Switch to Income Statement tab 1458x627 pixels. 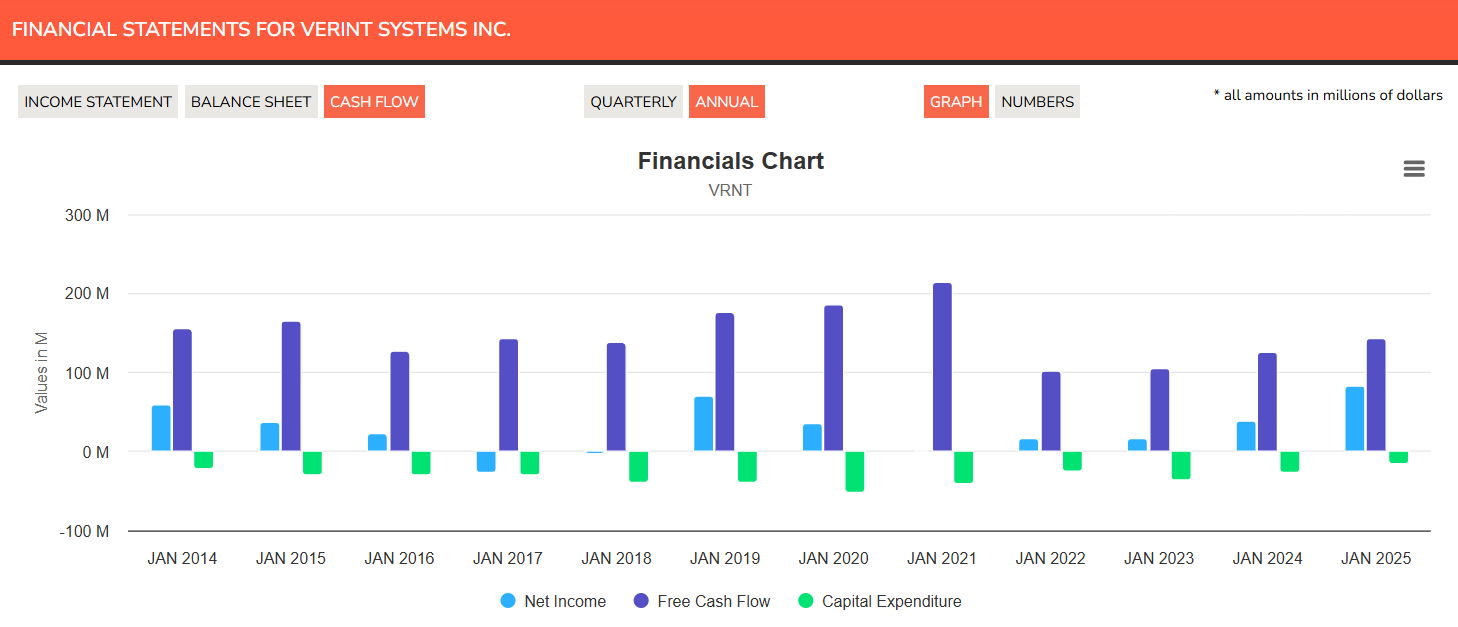(x=98, y=102)
